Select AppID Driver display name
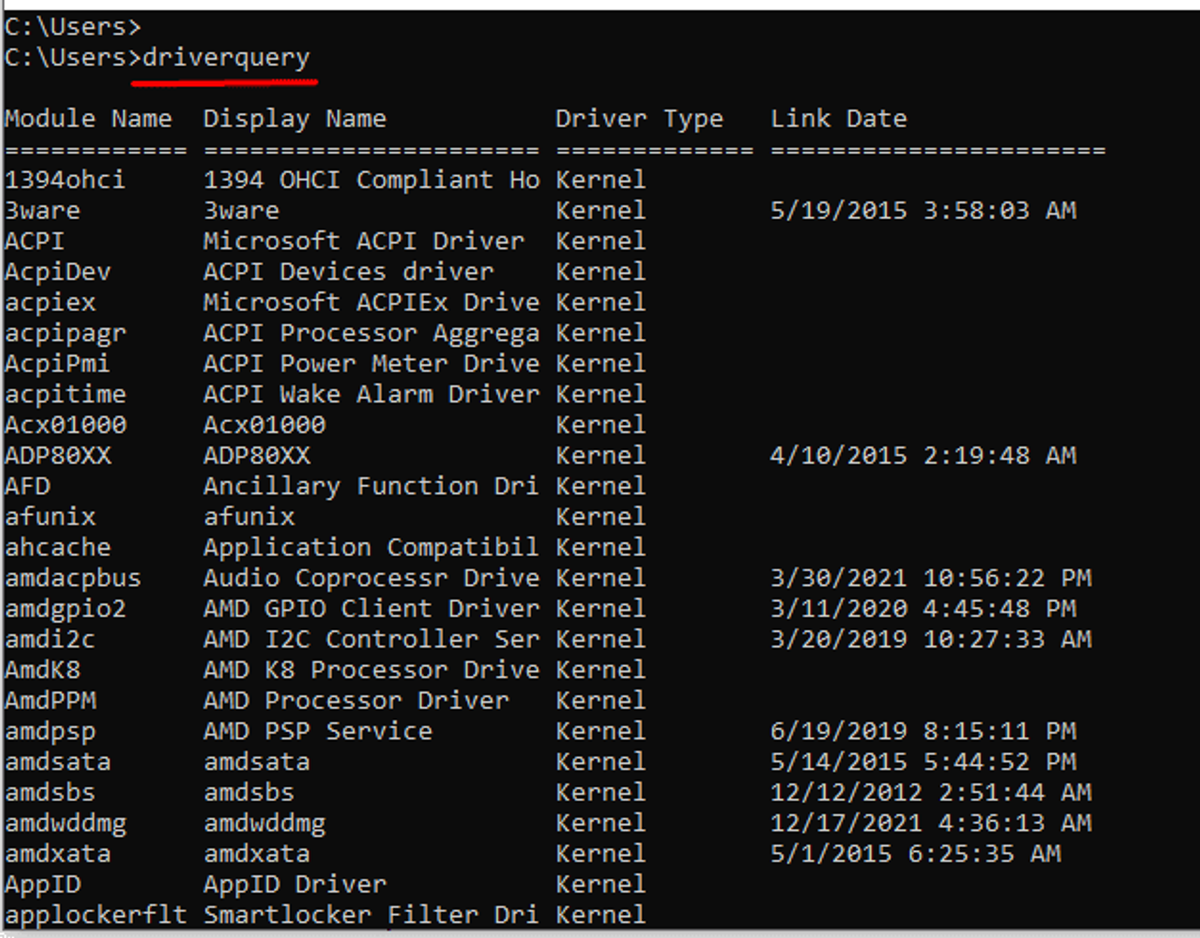The image size is (1200, 938). coord(294,885)
